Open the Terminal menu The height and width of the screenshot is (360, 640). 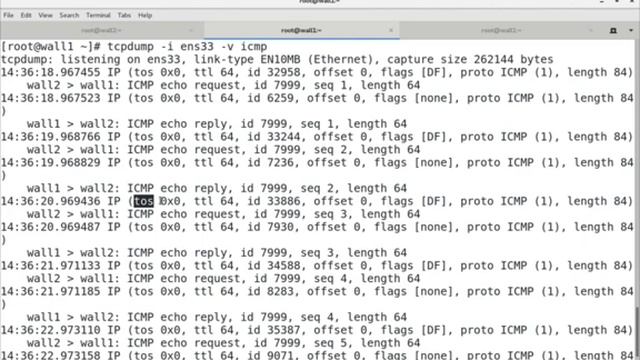(98, 15)
